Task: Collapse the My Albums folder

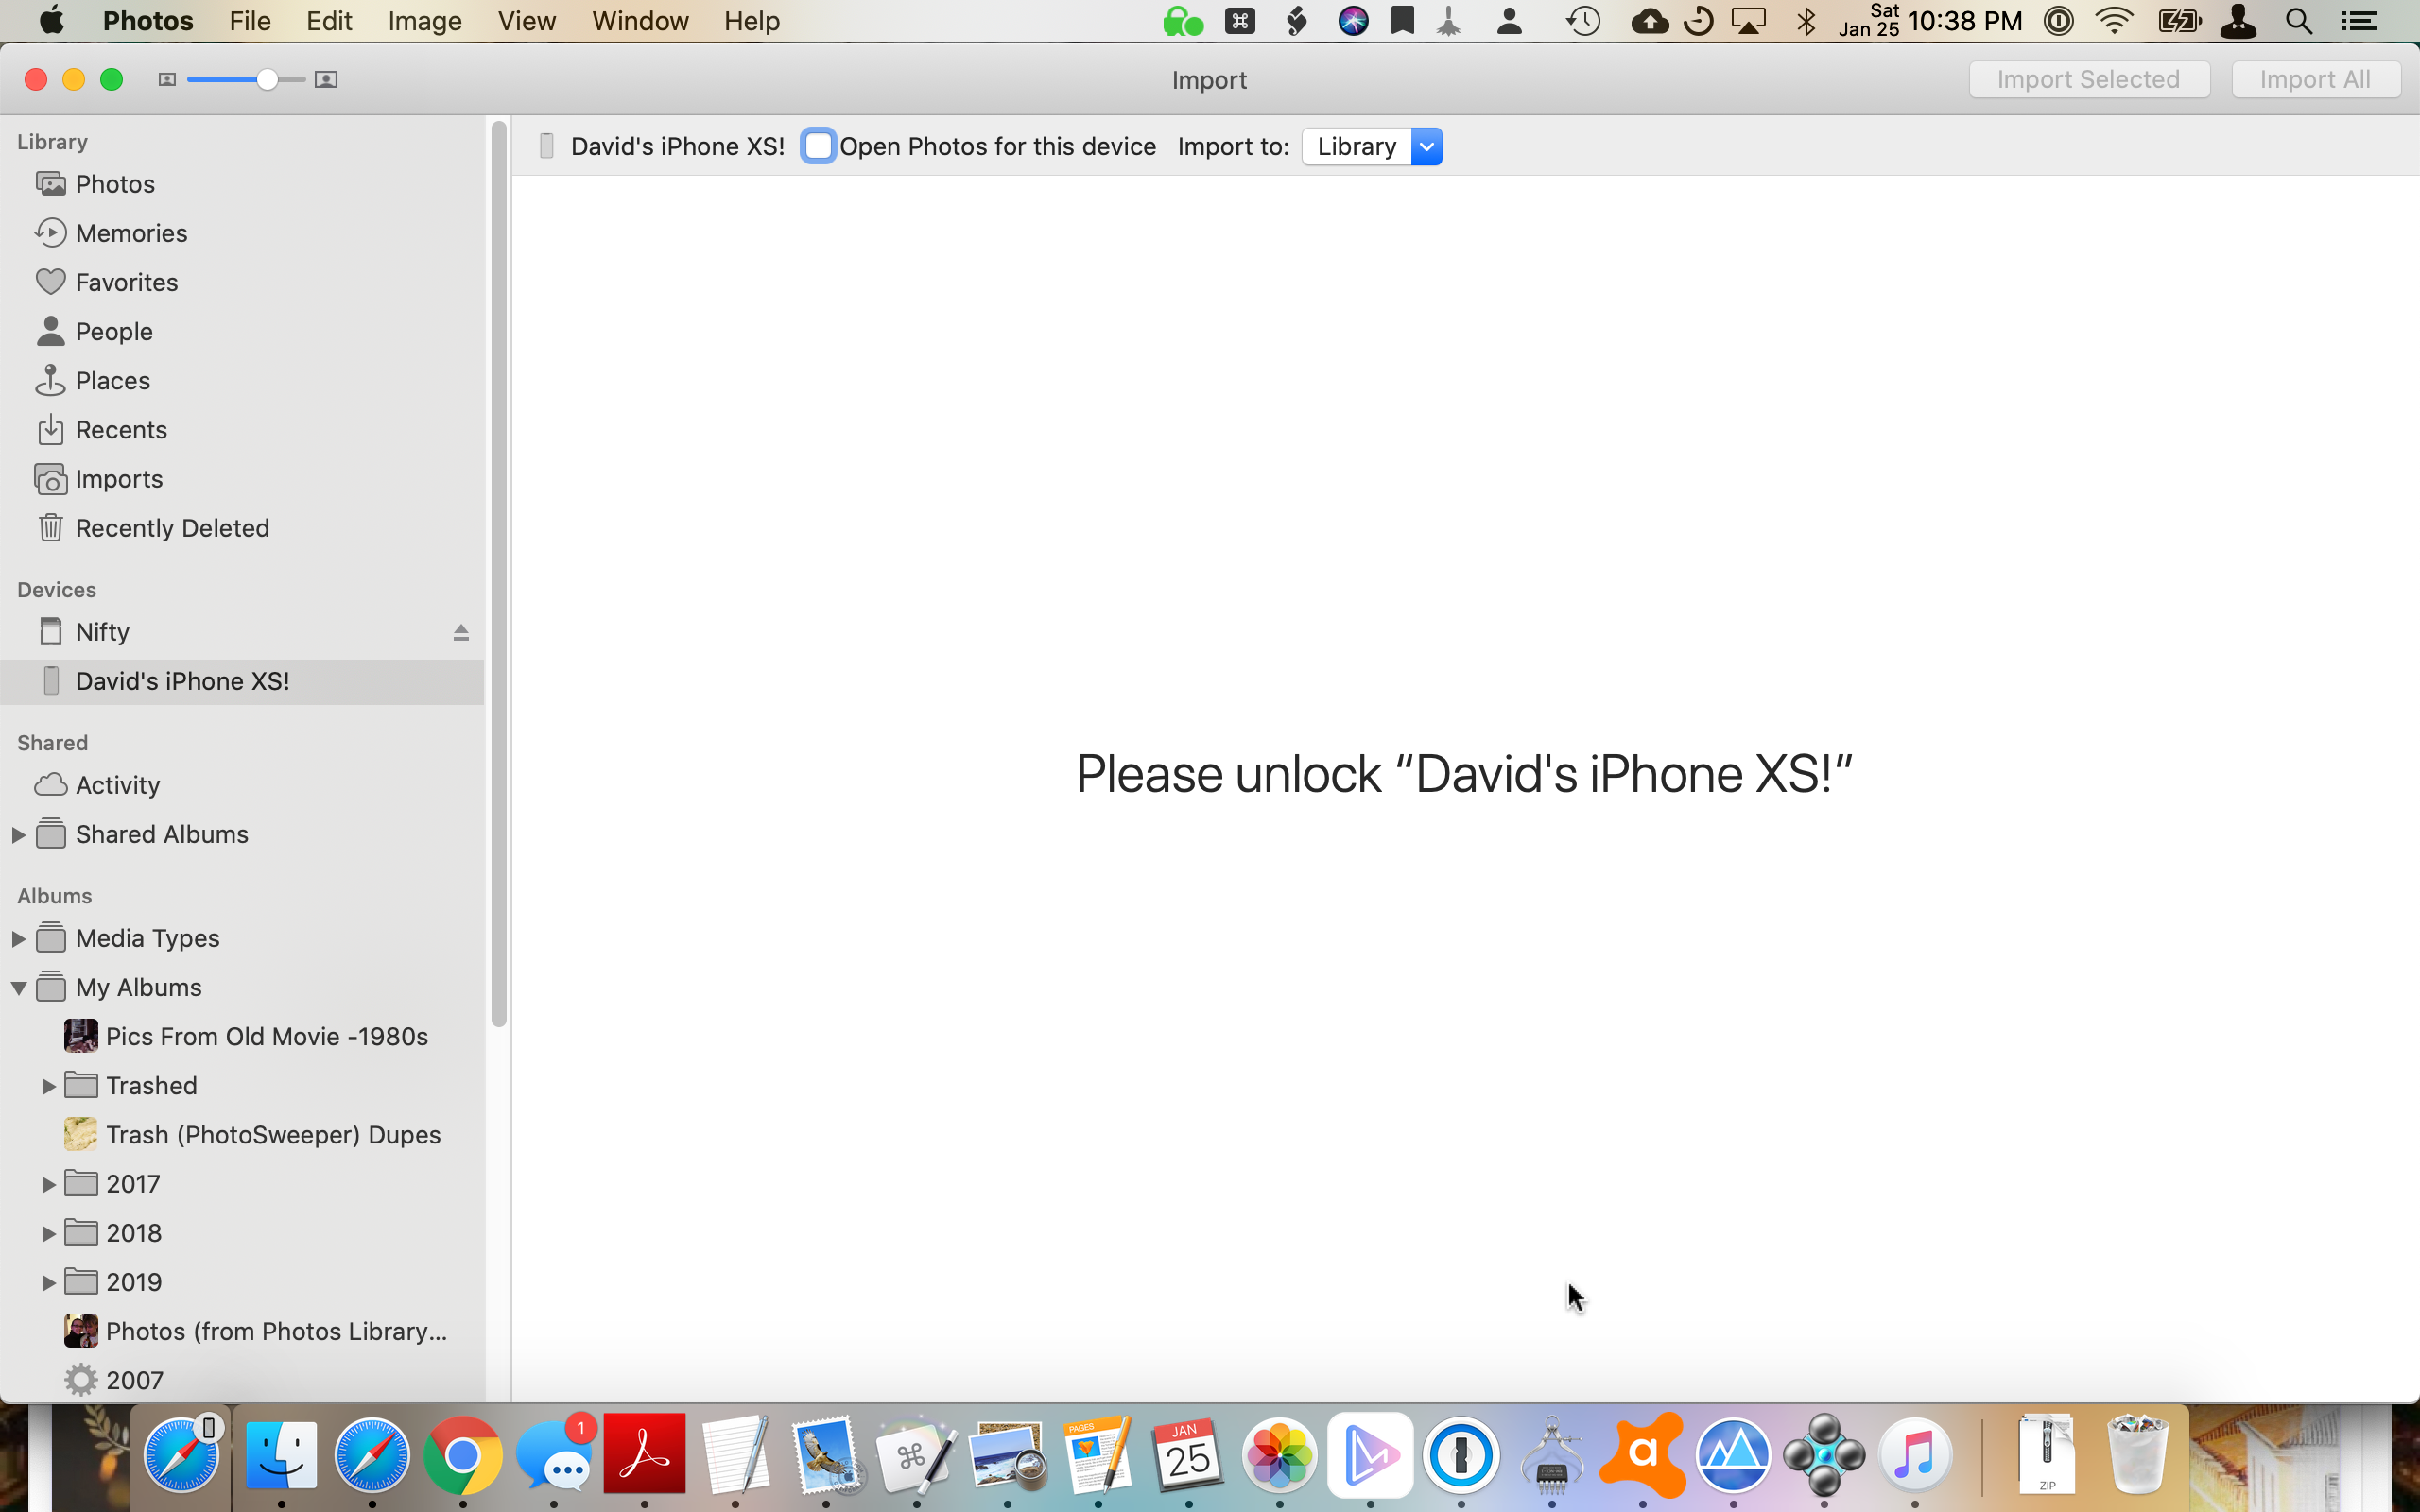Action: pyautogui.click(x=18, y=987)
